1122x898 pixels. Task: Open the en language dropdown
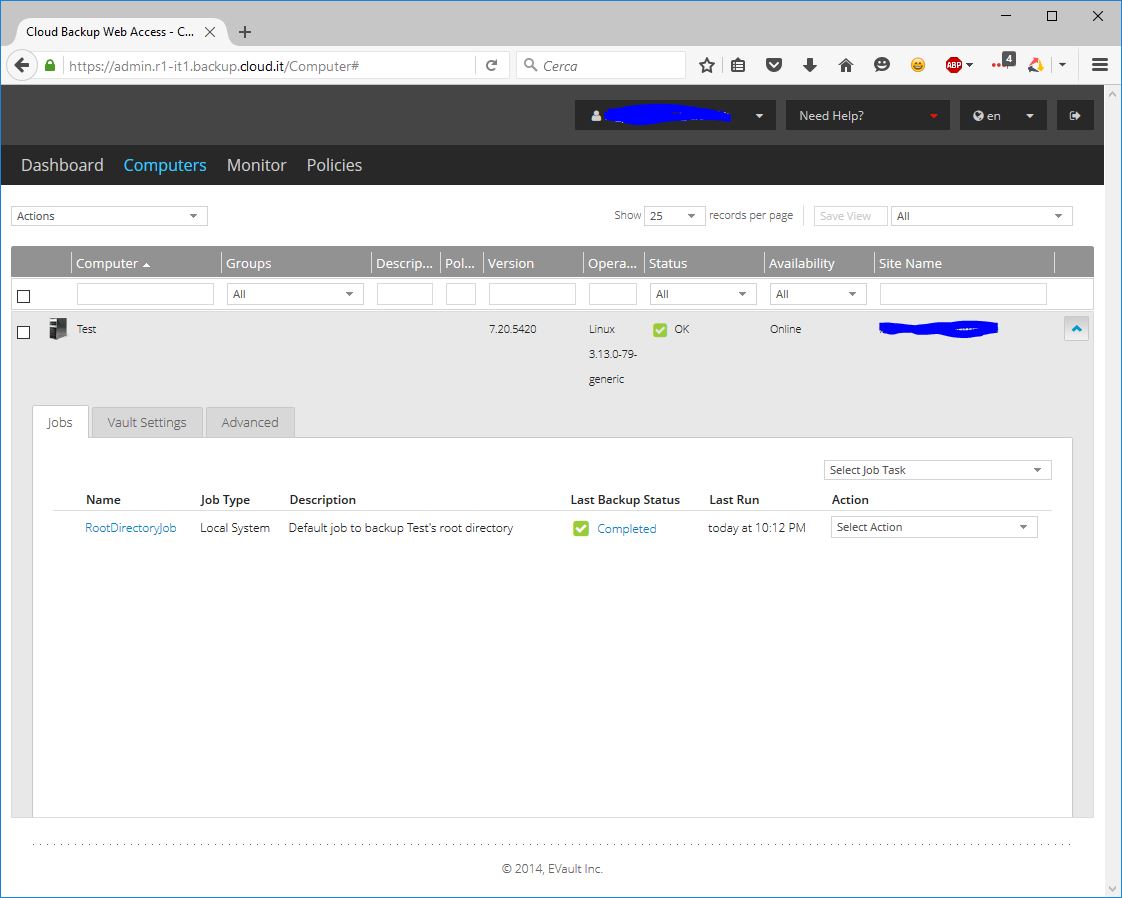[1003, 115]
